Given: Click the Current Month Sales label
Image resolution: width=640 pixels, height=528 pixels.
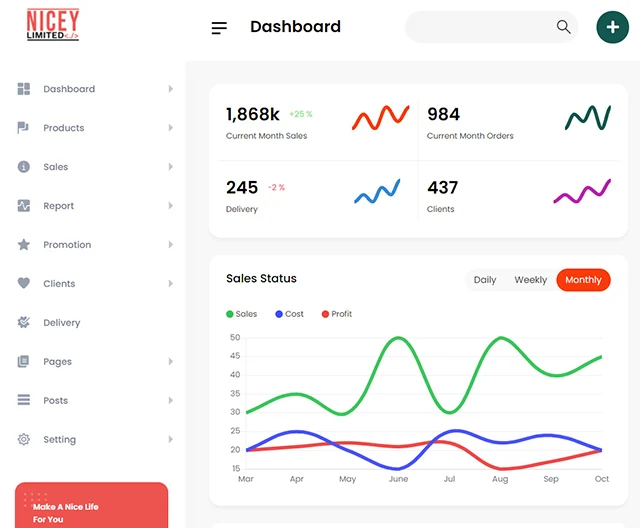Looking at the screenshot, I should tap(267, 136).
